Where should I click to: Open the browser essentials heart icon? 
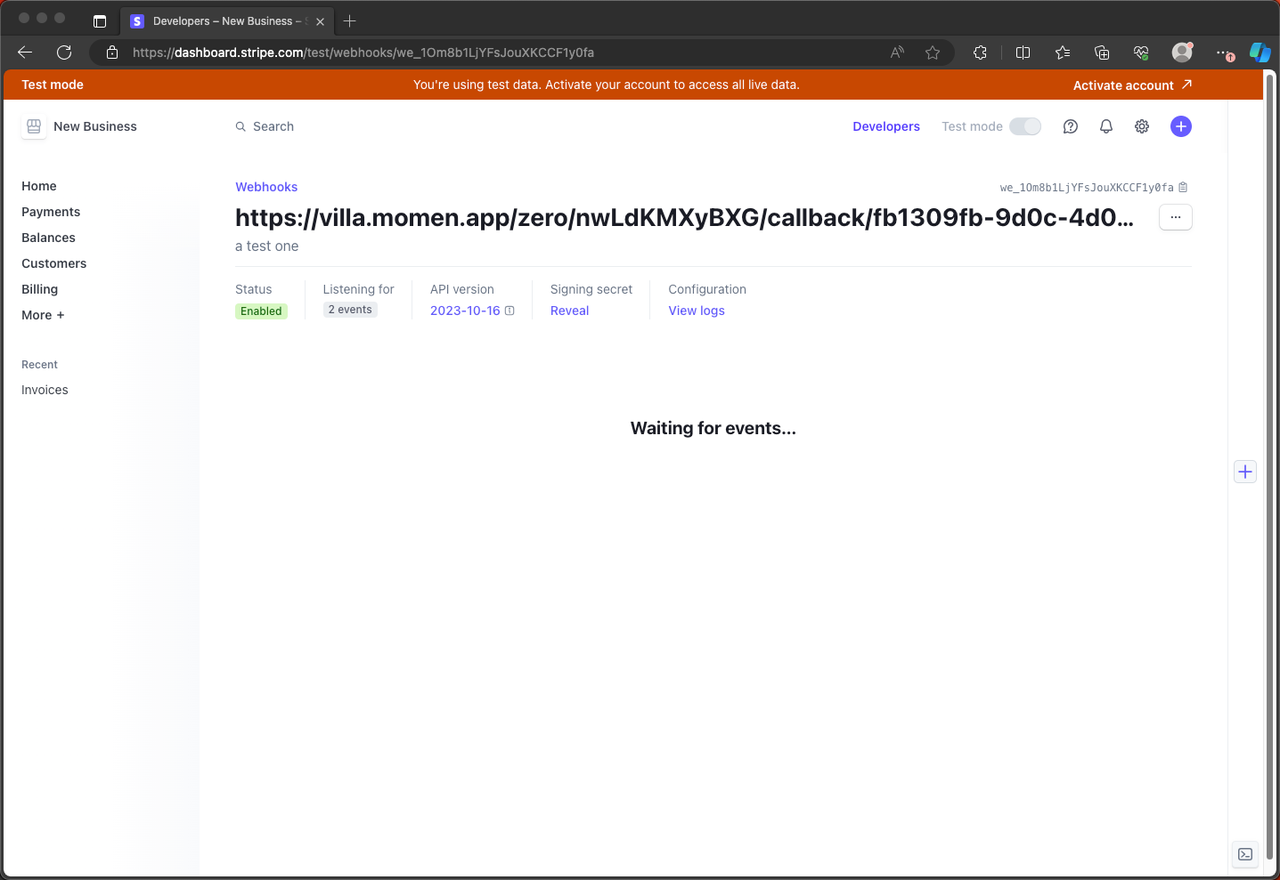(1141, 53)
